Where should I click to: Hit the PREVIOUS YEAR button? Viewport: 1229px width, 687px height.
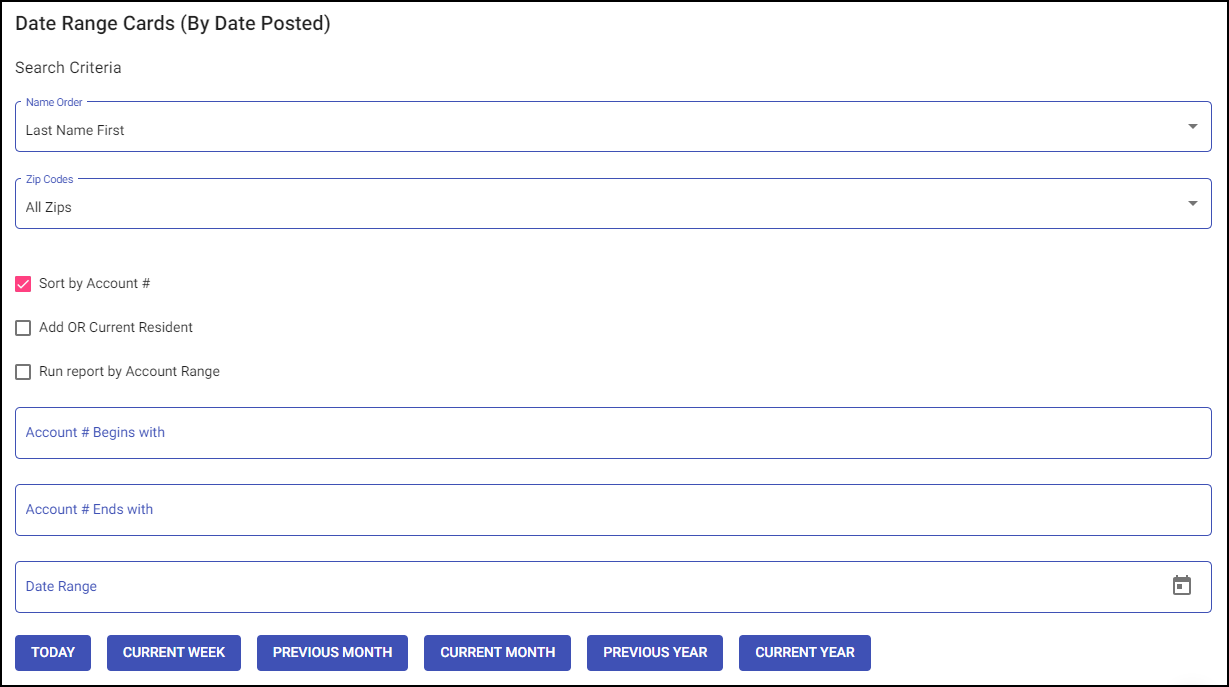655,652
